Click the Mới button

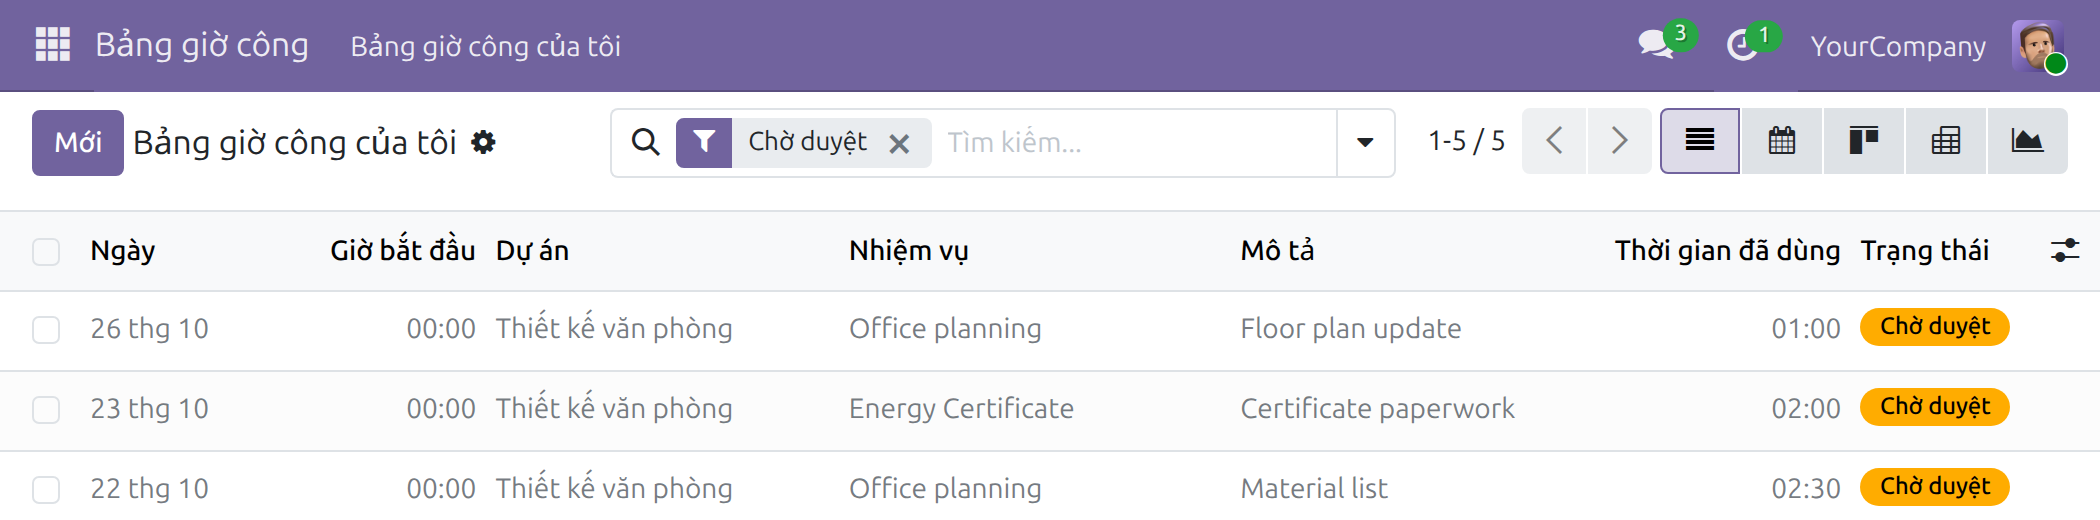tap(78, 143)
